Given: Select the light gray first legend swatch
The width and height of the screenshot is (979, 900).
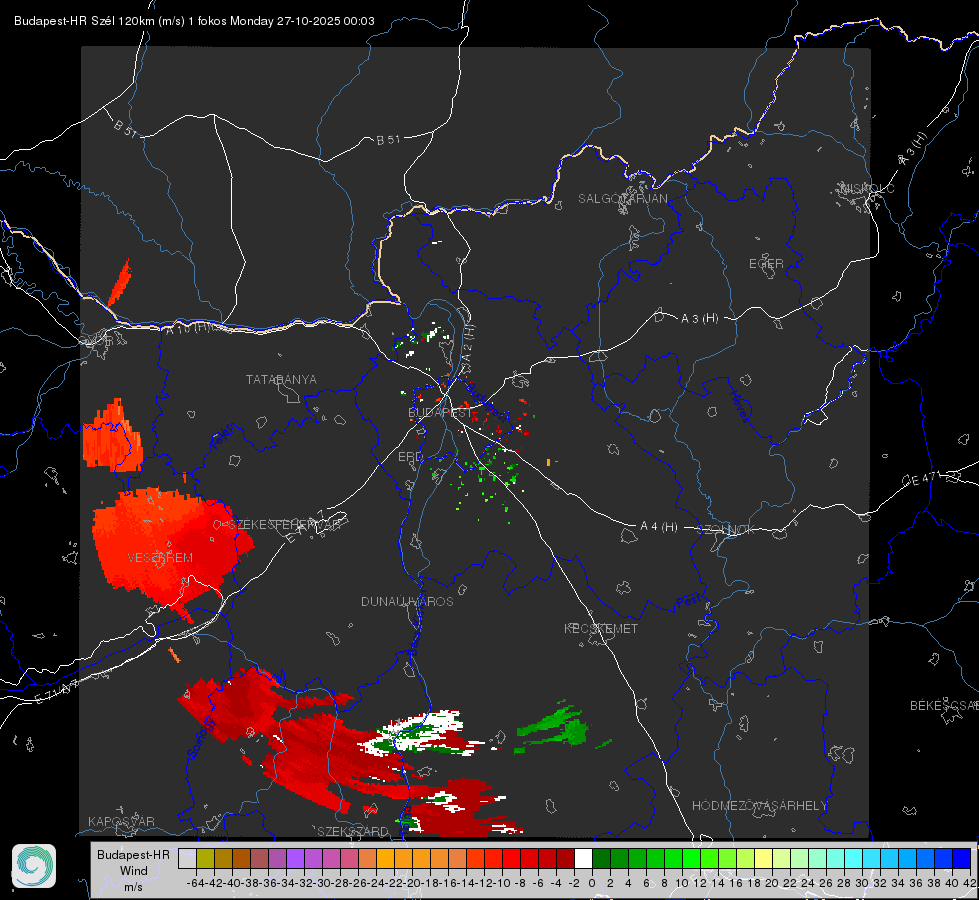Looking at the screenshot, I should pos(187,858).
